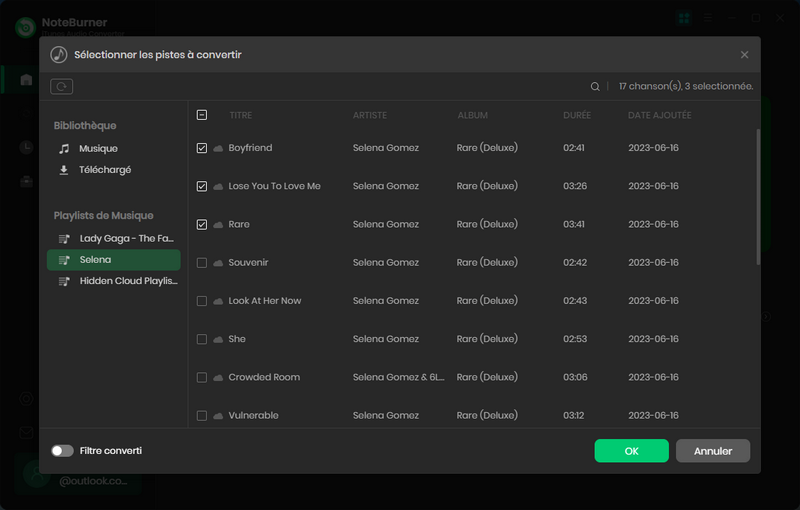The width and height of the screenshot is (800, 510).
Task: Click the Lose You To Love Me title
Action: (x=274, y=186)
